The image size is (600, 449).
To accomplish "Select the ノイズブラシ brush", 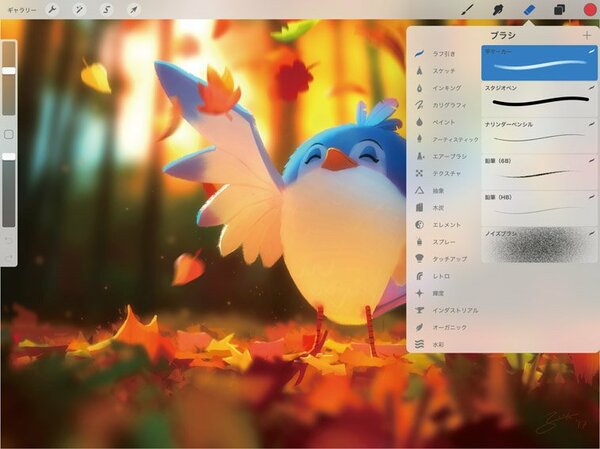I will pyautogui.click(x=540, y=245).
